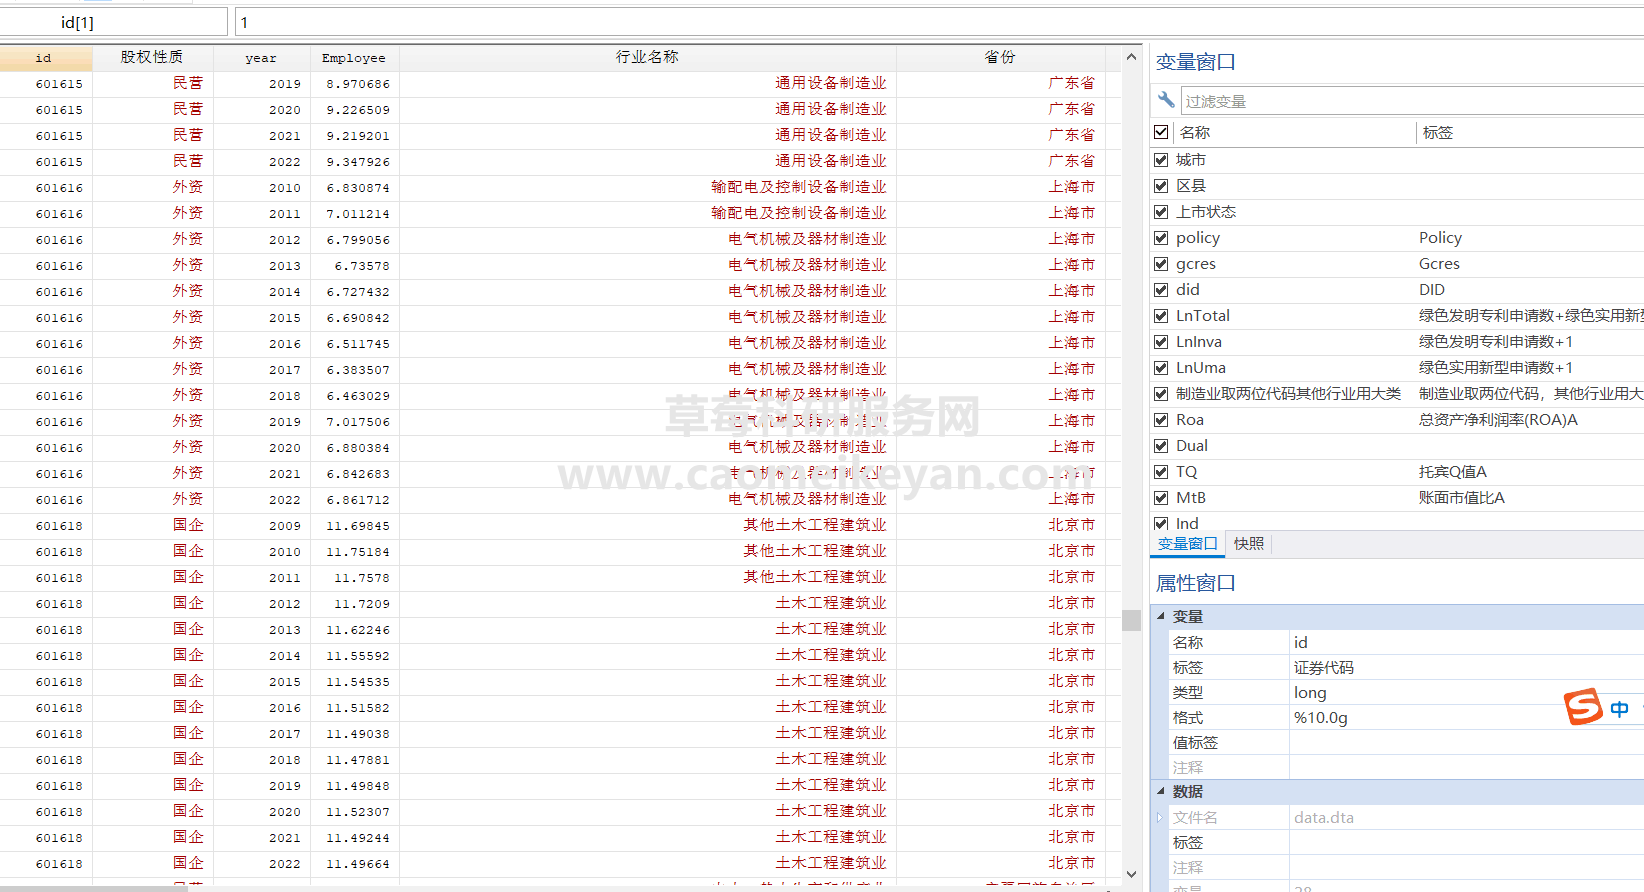Click into the 过滤变量 filter field
Image resolution: width=1644 pixels, height=892 pixels.
point(1412,101)
